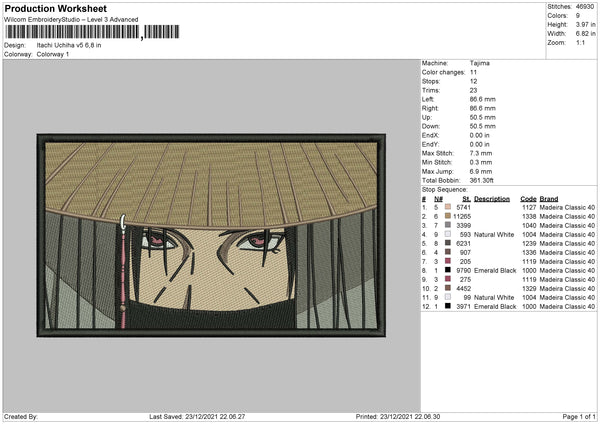Click brown swatch in stop row 6 (907)
The image size is (600, 424).
pos(448,252)
